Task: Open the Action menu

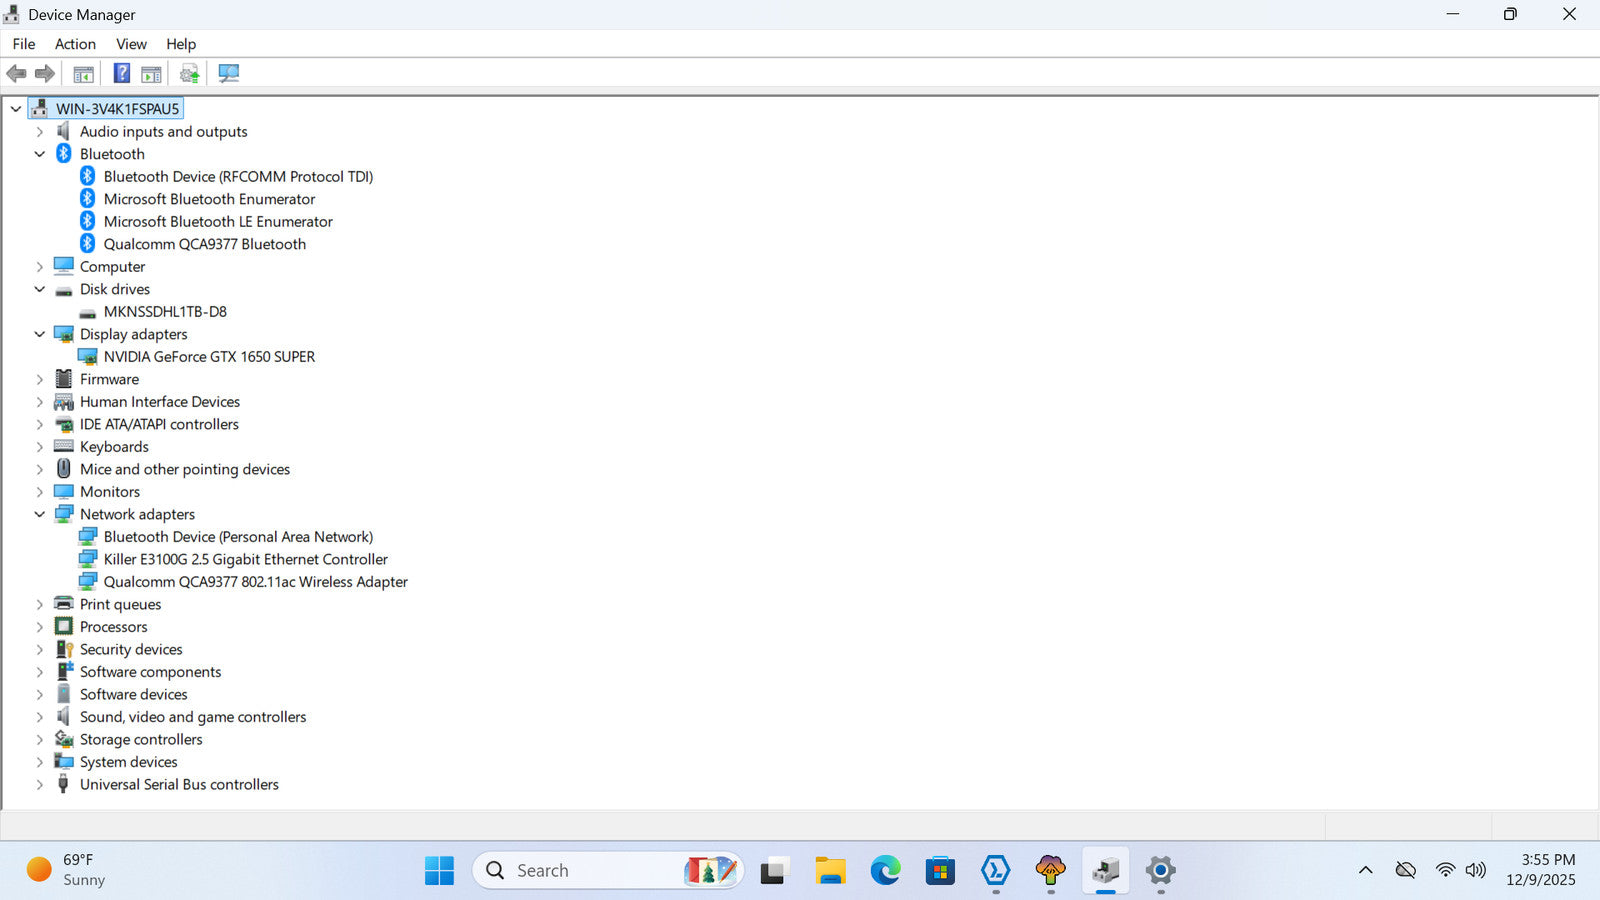Action: coord(75,44)
